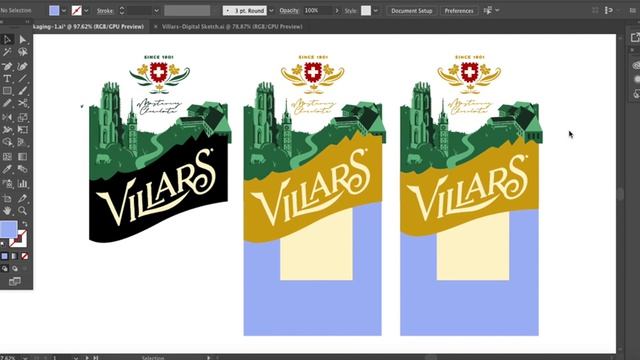Select the Selection tool

[x=7, y=39]
